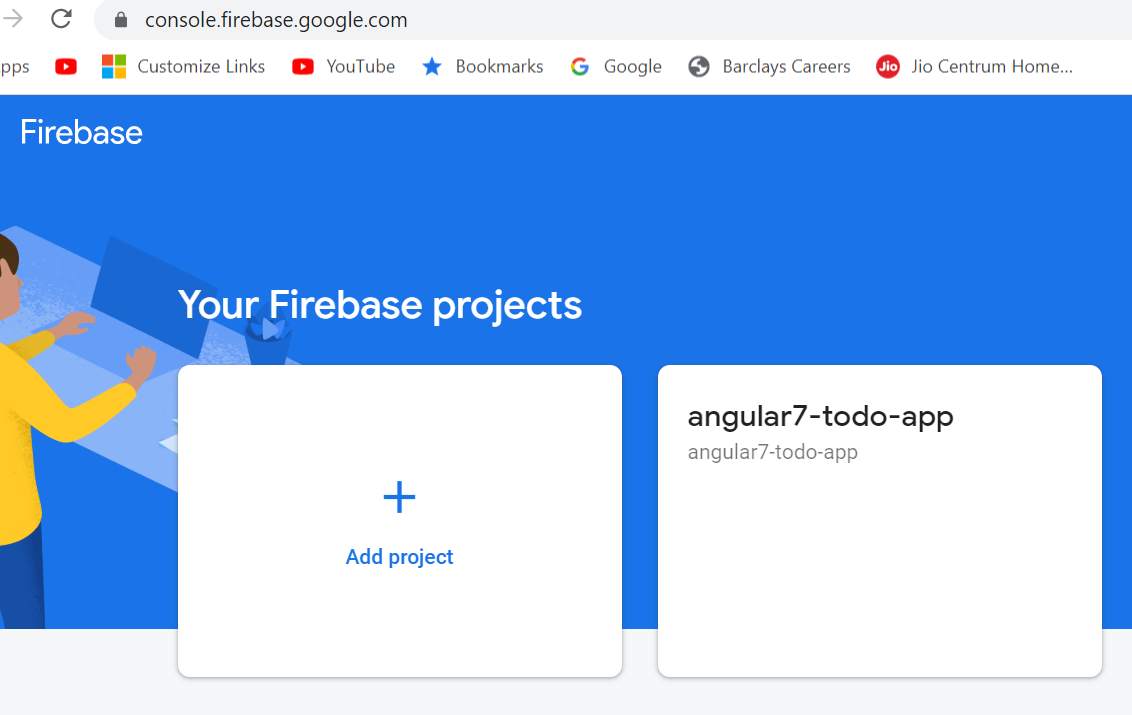Open the labeled YouTube bookmark
This screenshot has width=1132, height=715.
tap(360, 67)
